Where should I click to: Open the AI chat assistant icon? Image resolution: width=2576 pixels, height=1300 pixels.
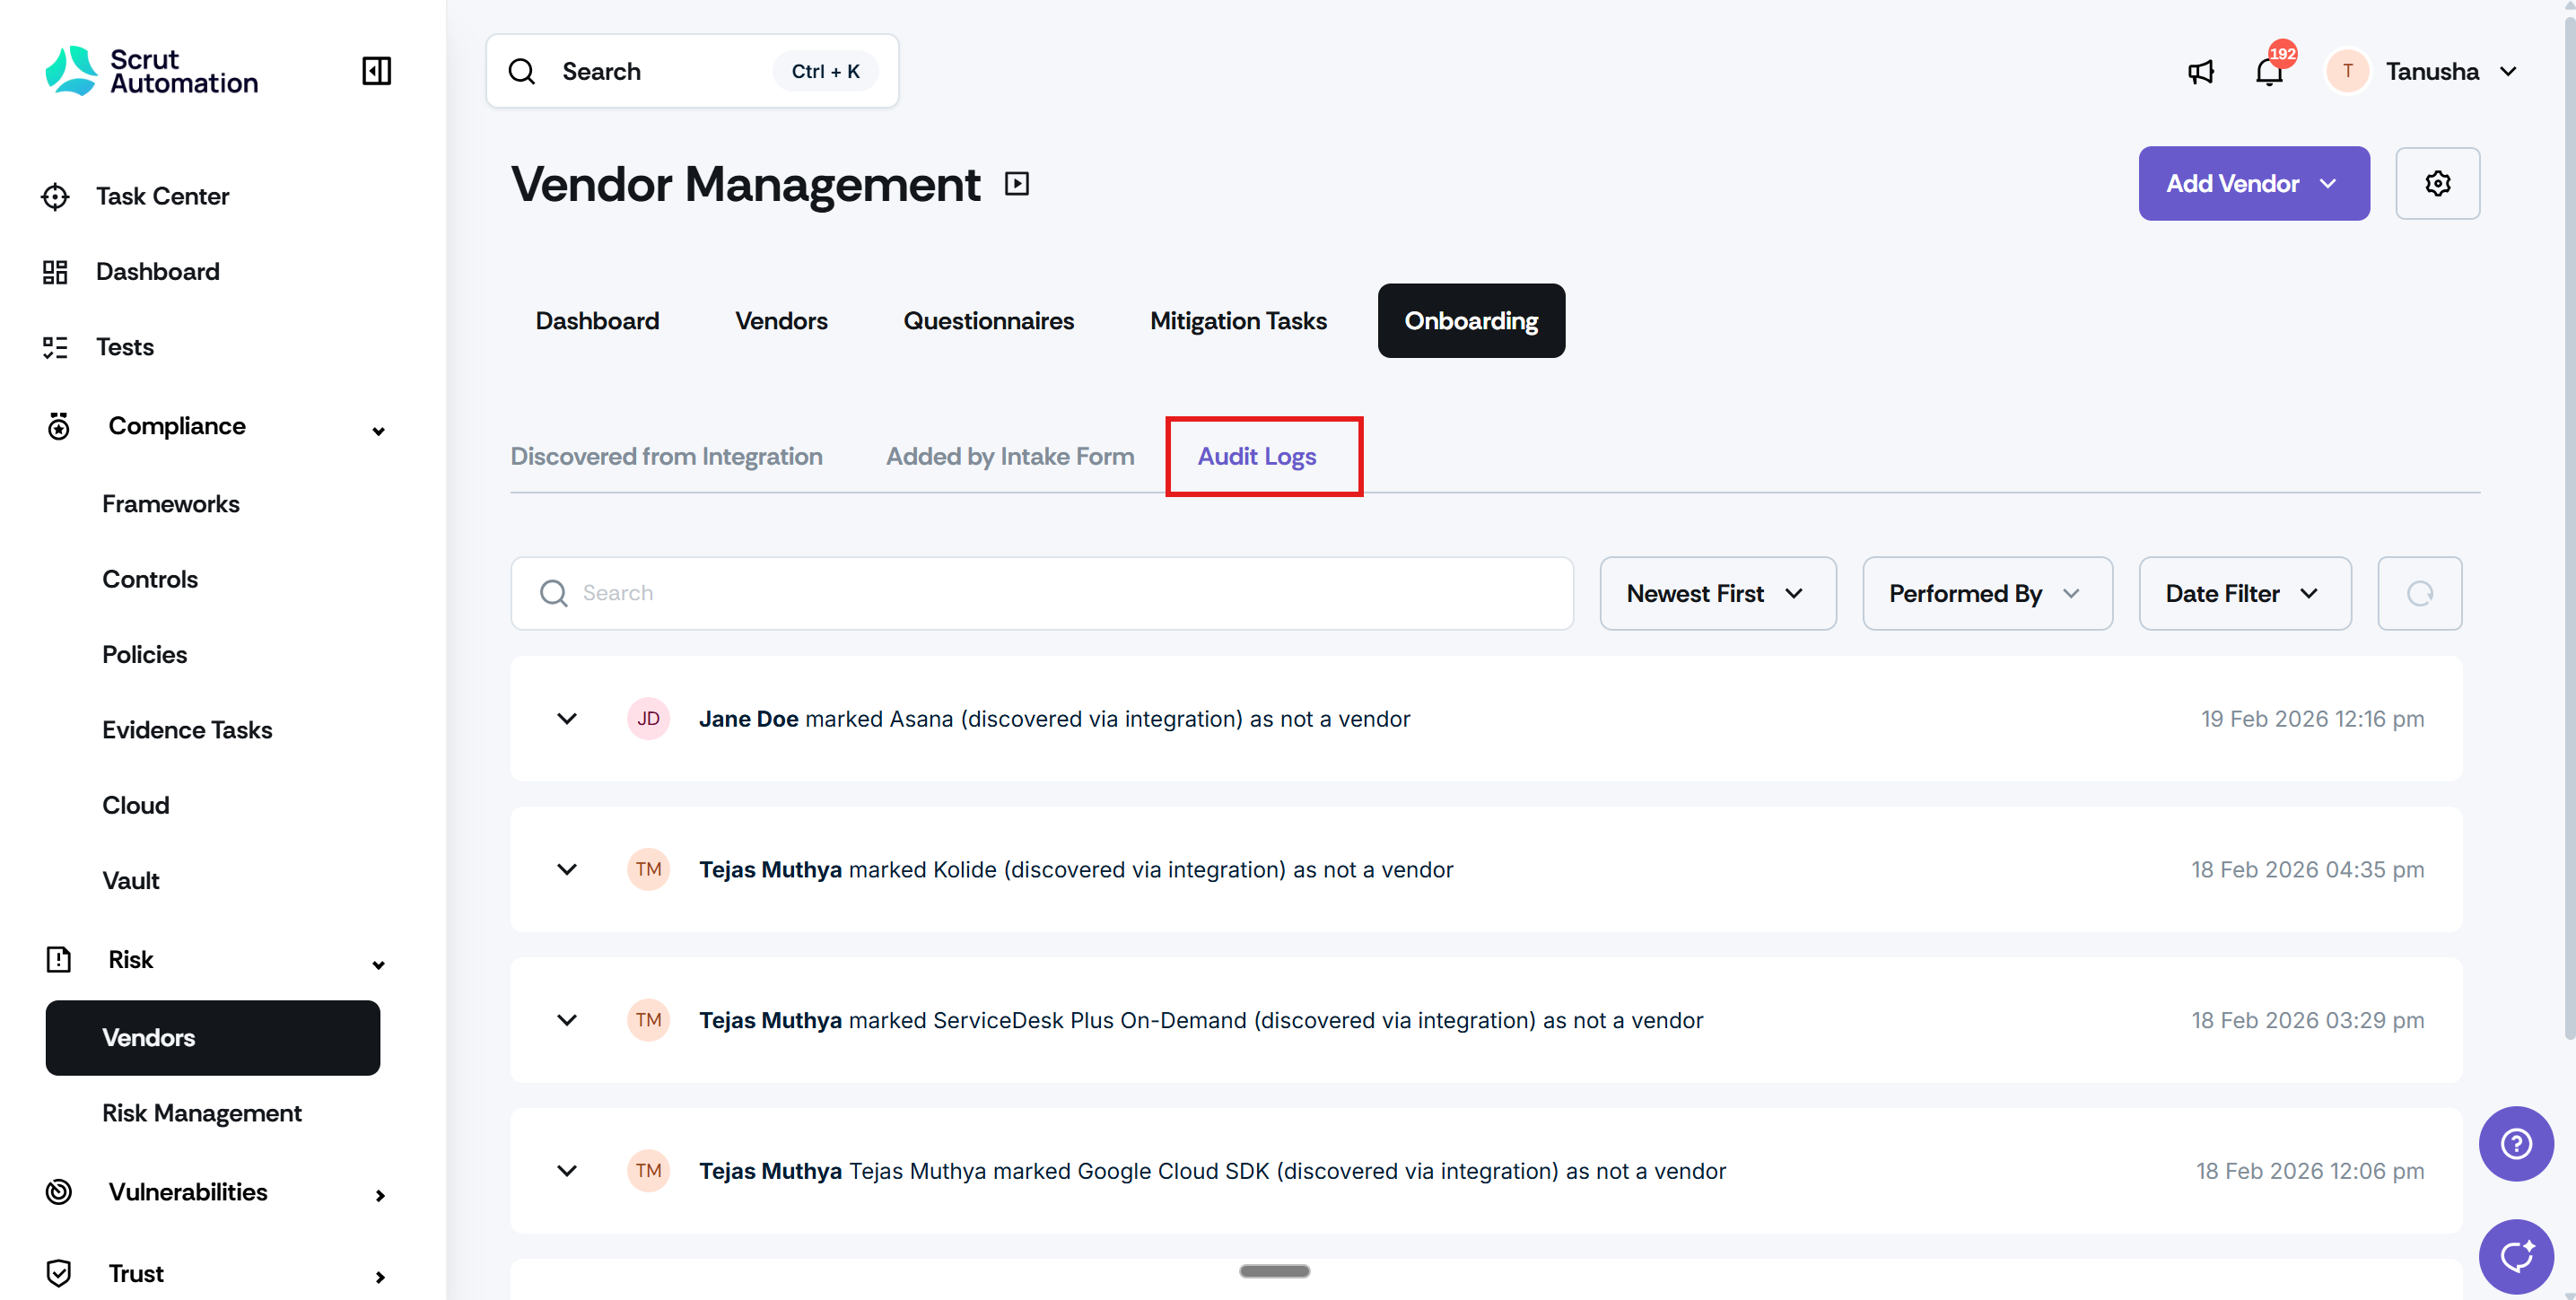coord(2516,1256)
